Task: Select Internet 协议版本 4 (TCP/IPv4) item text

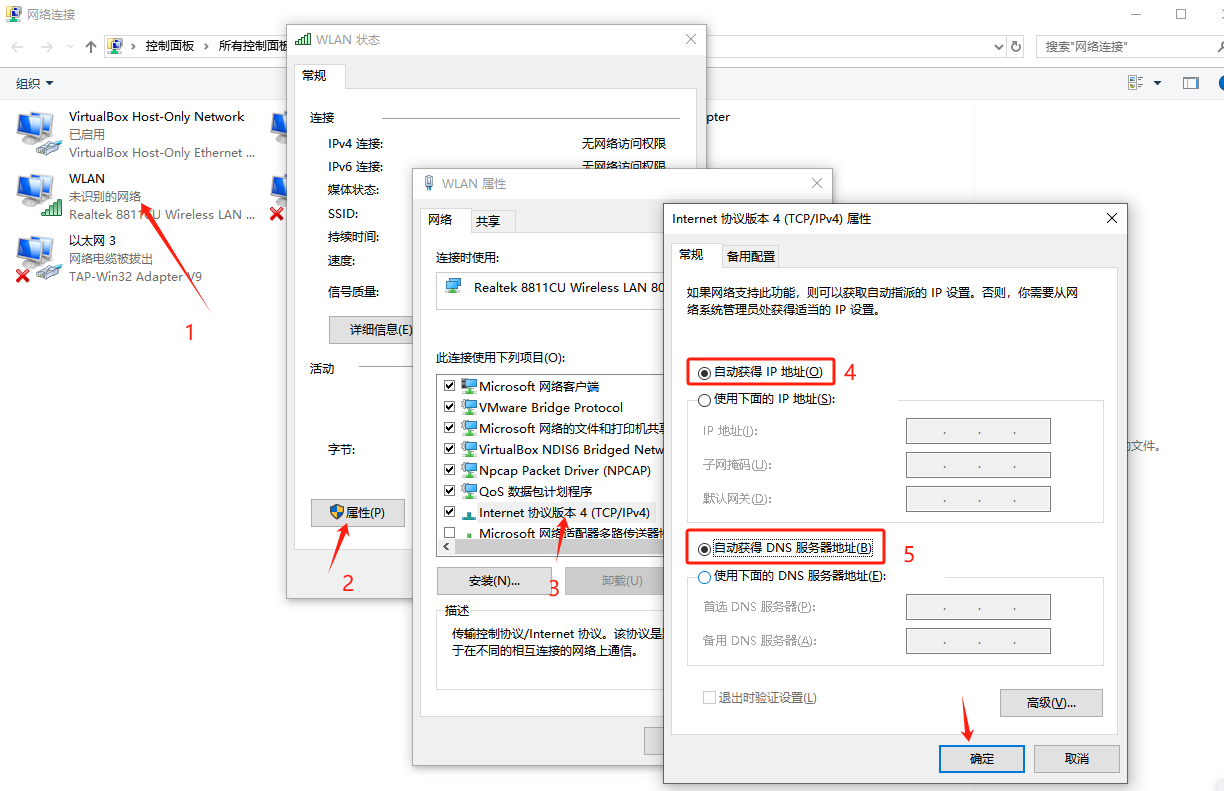Action: tap(564, 512)
